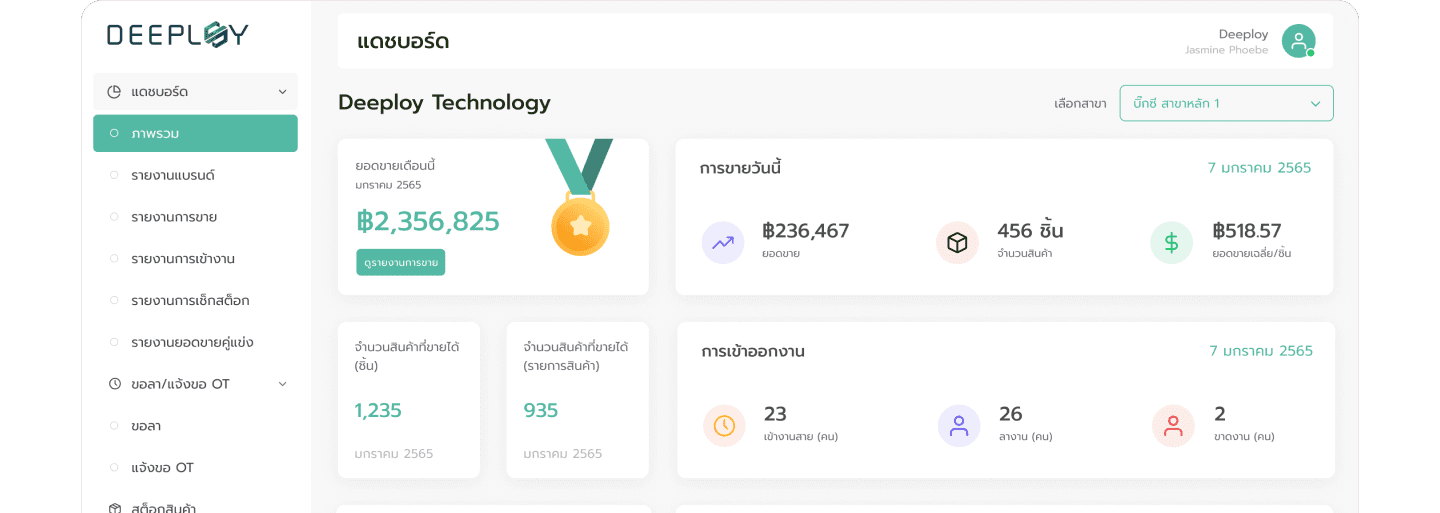Click the purple on-leave person icon

[958, 425]
